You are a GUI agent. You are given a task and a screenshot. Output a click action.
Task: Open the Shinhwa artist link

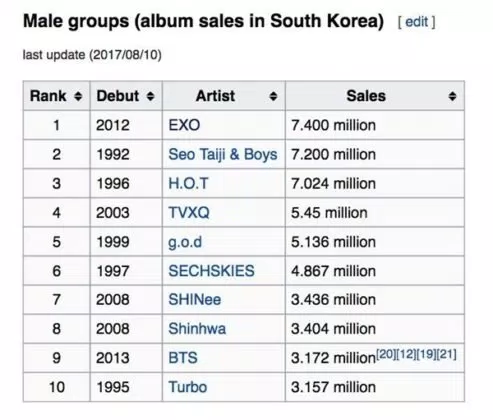pos(197,329)
